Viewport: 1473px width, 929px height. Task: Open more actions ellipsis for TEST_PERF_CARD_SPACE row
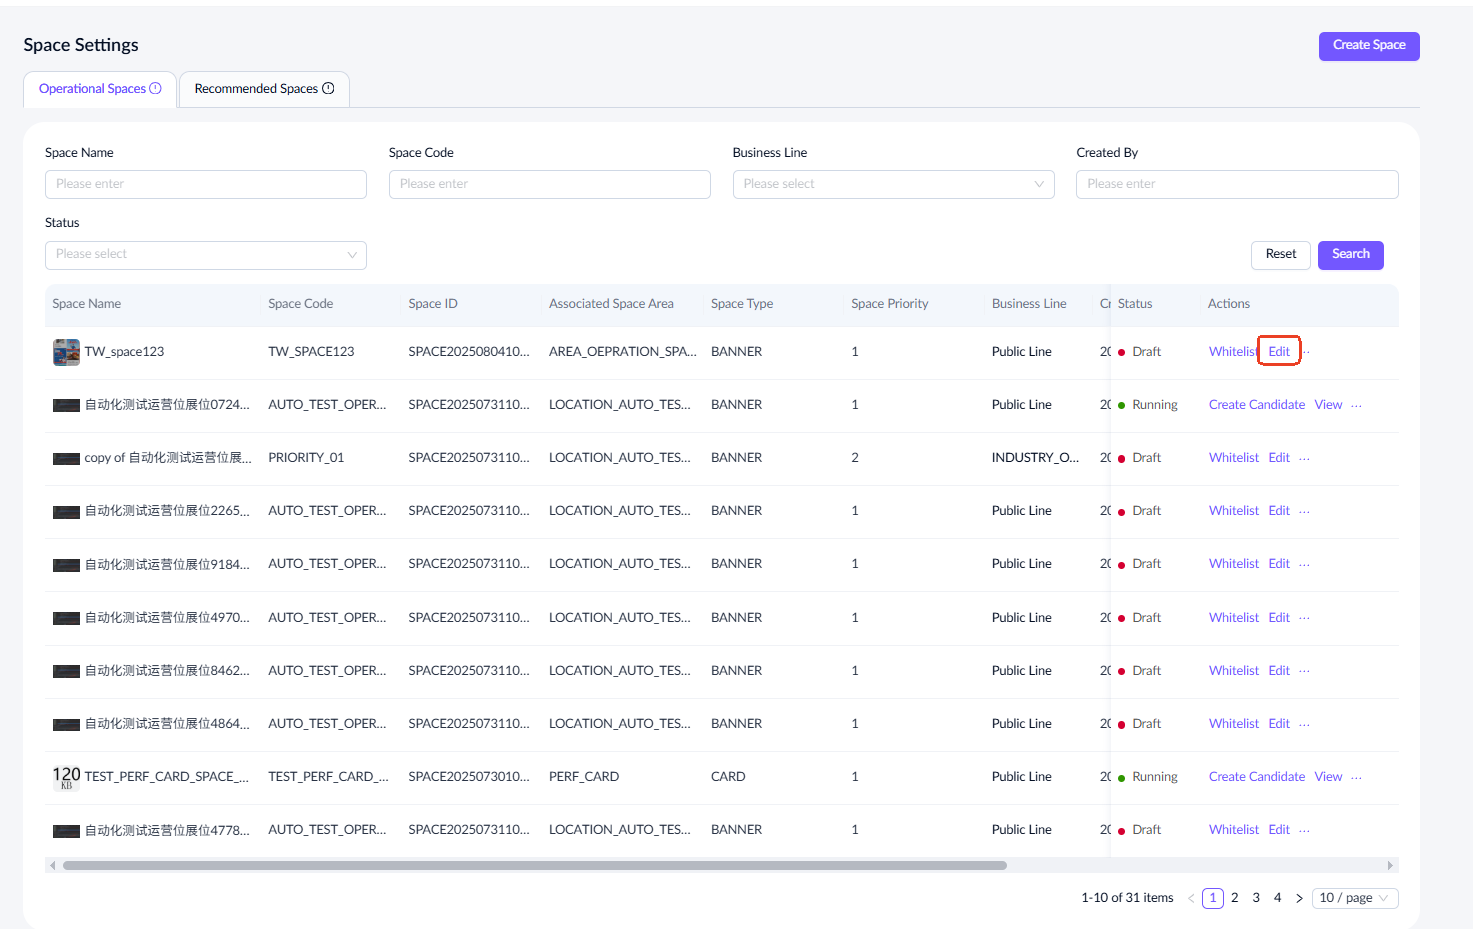point(1356,777)
